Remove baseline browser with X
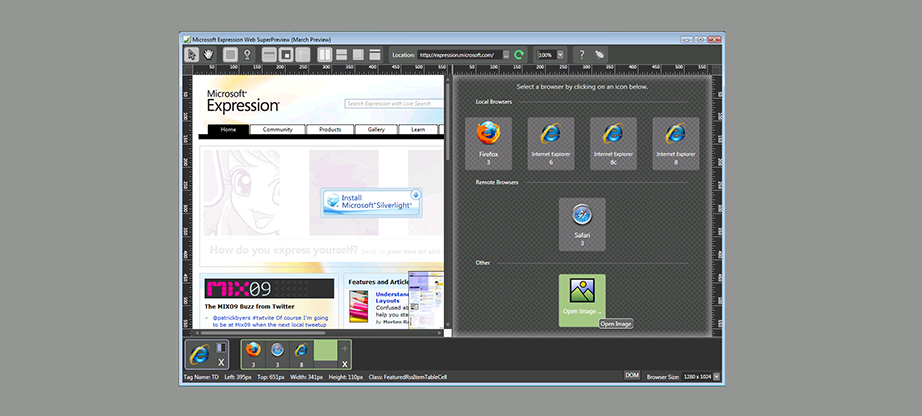Screen dimensions: 922x416 point(221,363)
